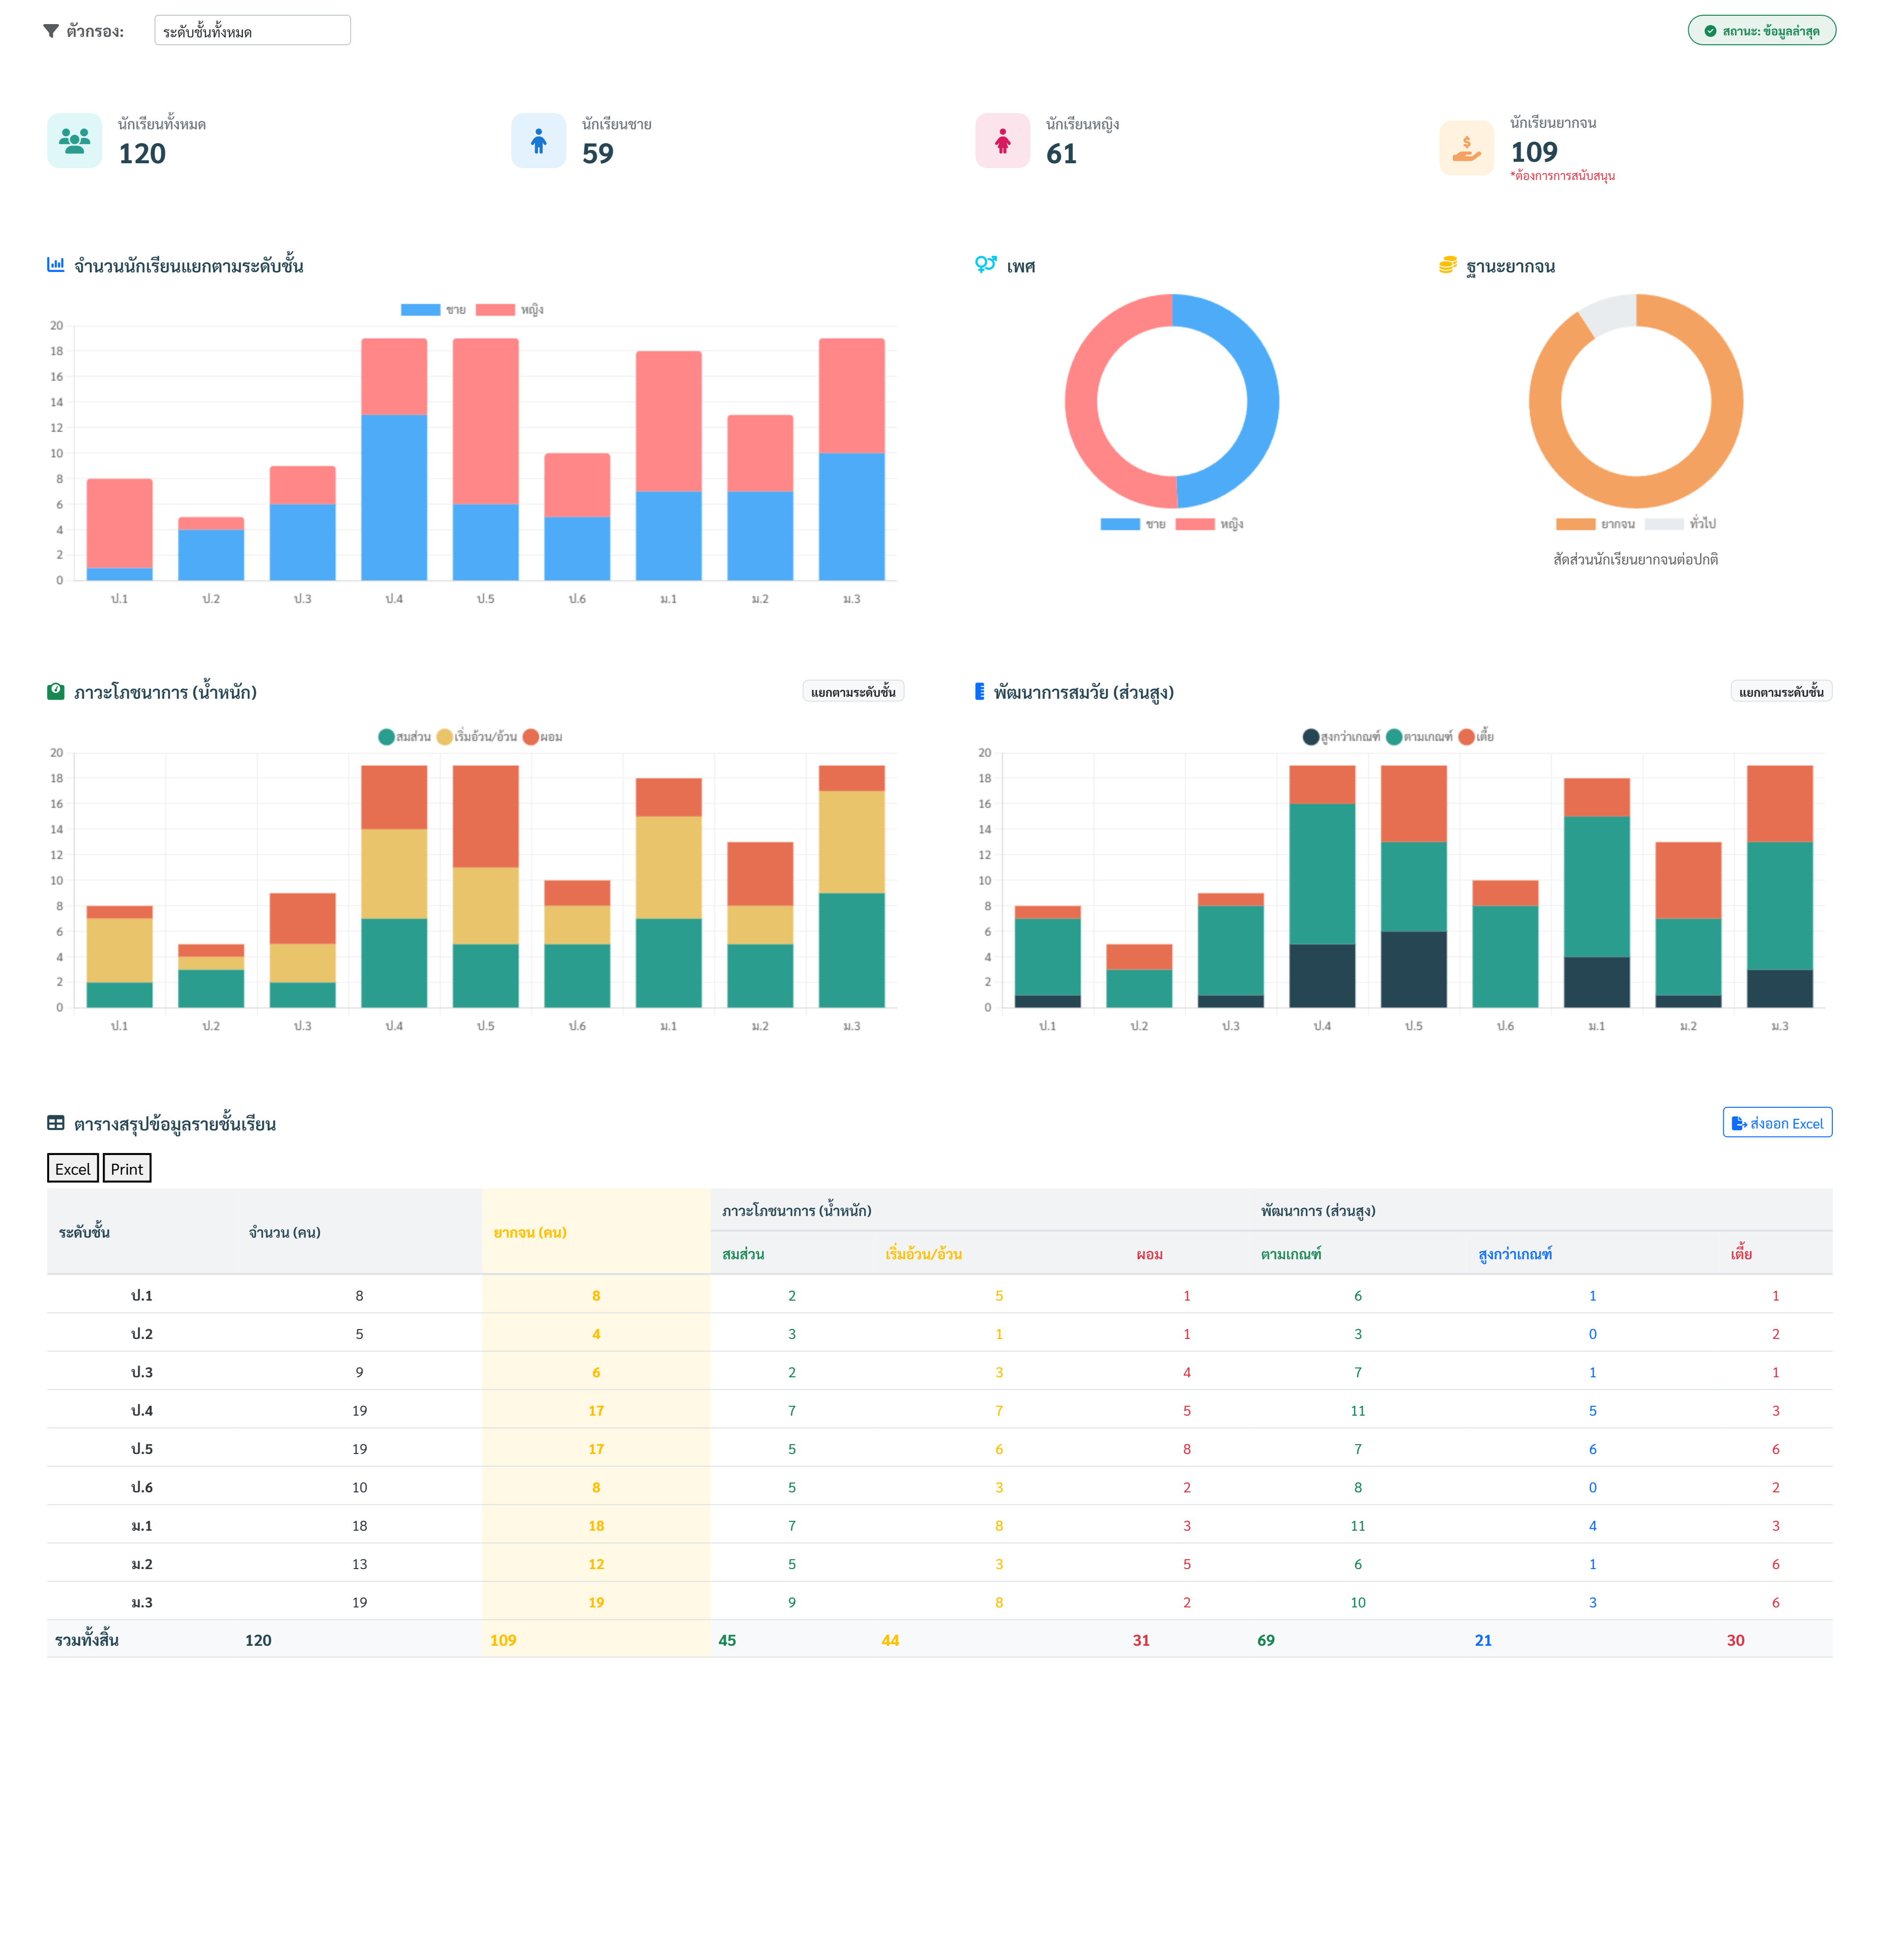Click the coins icon beside ฐานะยากจน

[1447, 265]
